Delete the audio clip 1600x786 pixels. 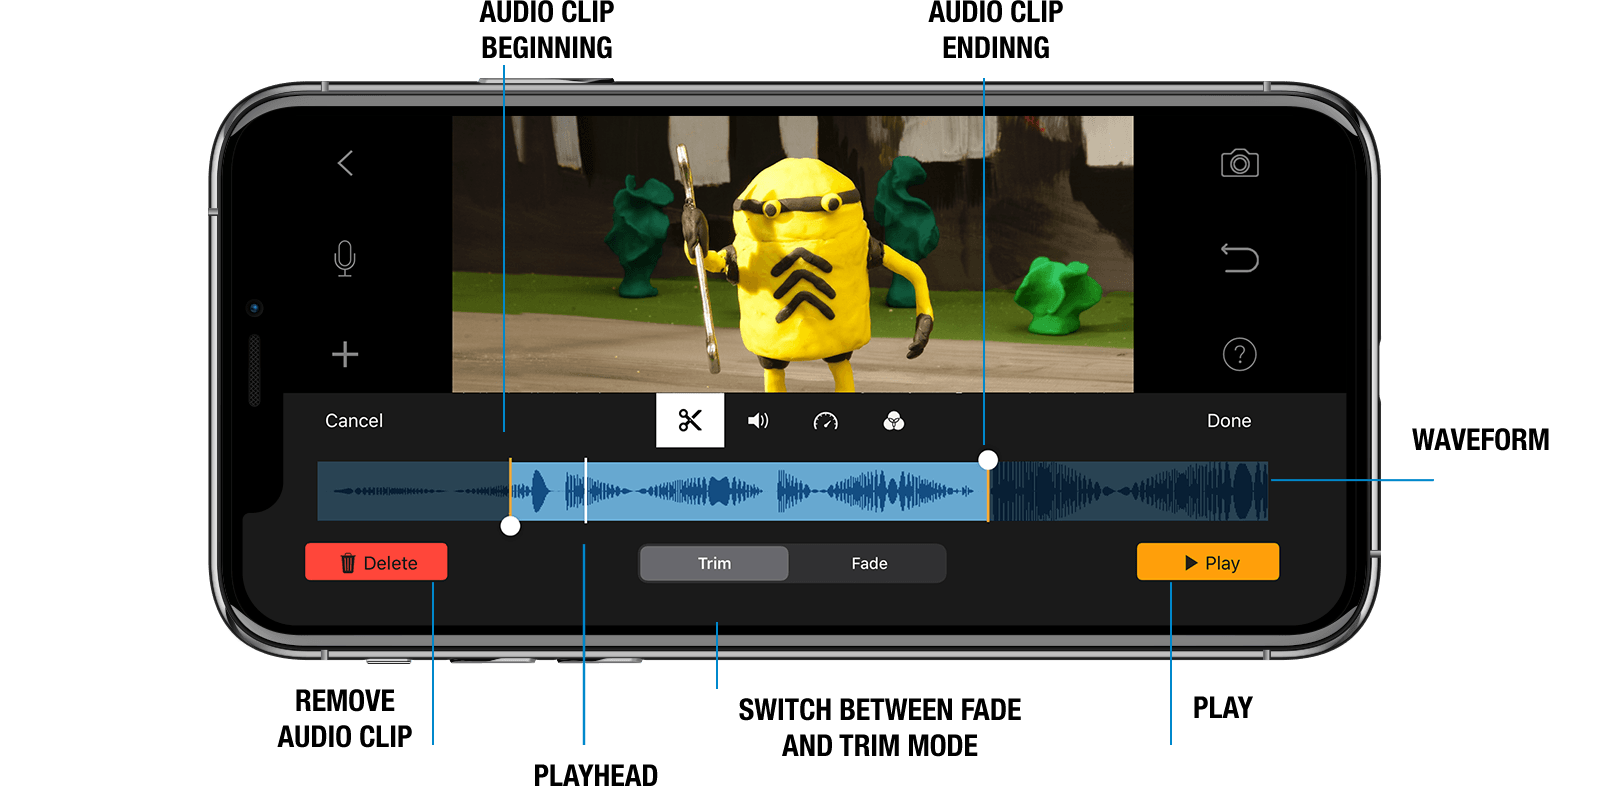376,562
